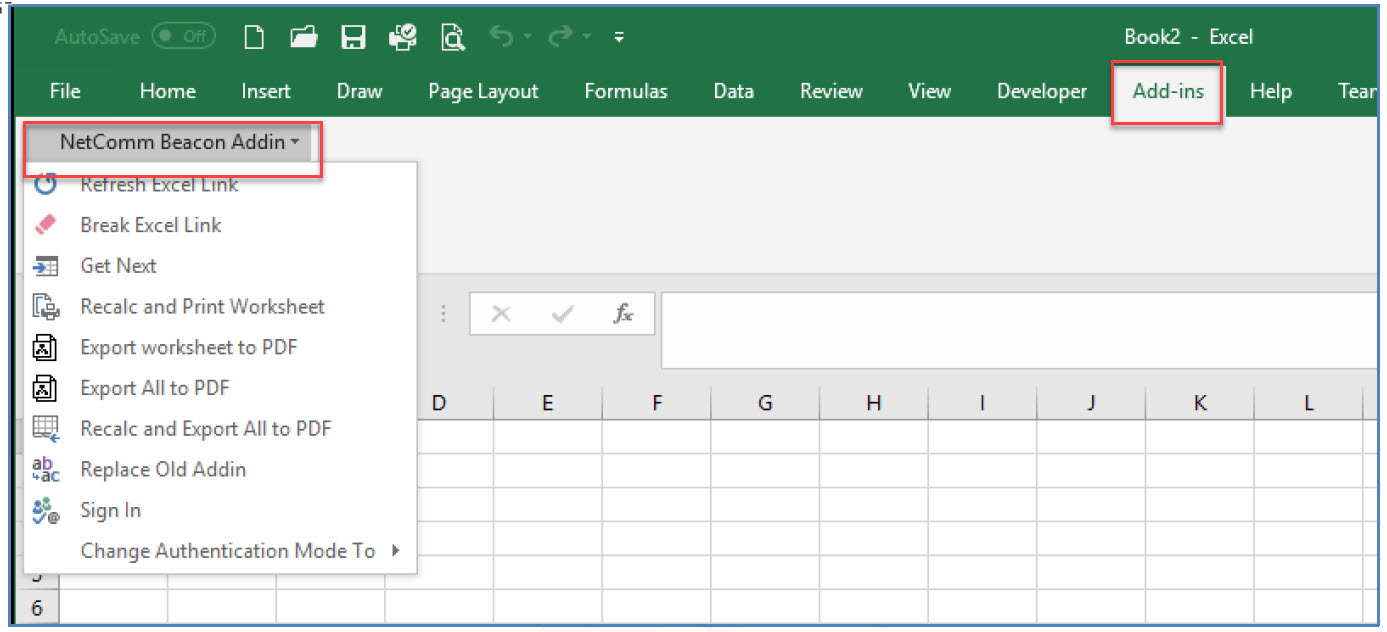Click the Refresh Excel Link icon
The height and width of the screenshot is (632, 1387).
(x=46, y=184)
